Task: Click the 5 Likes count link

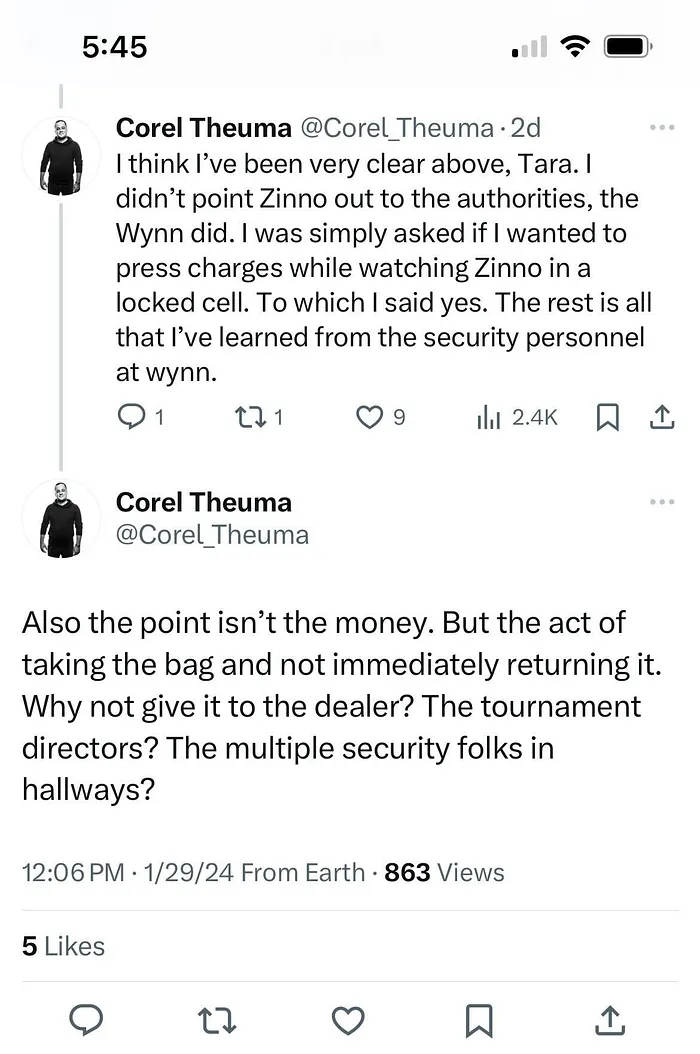Action: pos(62,946)
